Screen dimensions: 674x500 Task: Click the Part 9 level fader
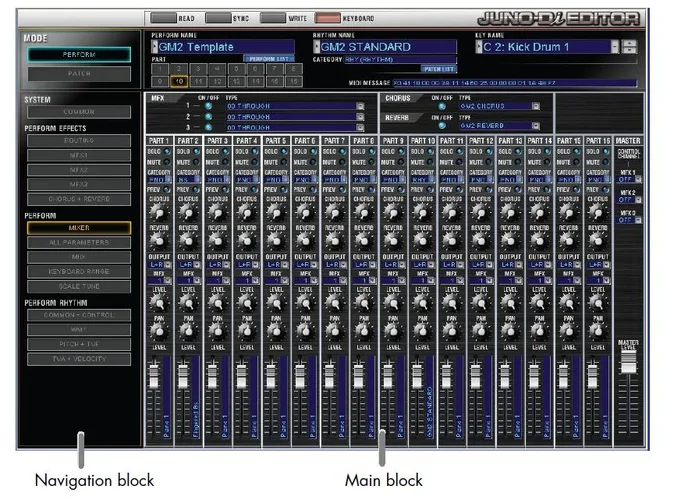(388, 375)
